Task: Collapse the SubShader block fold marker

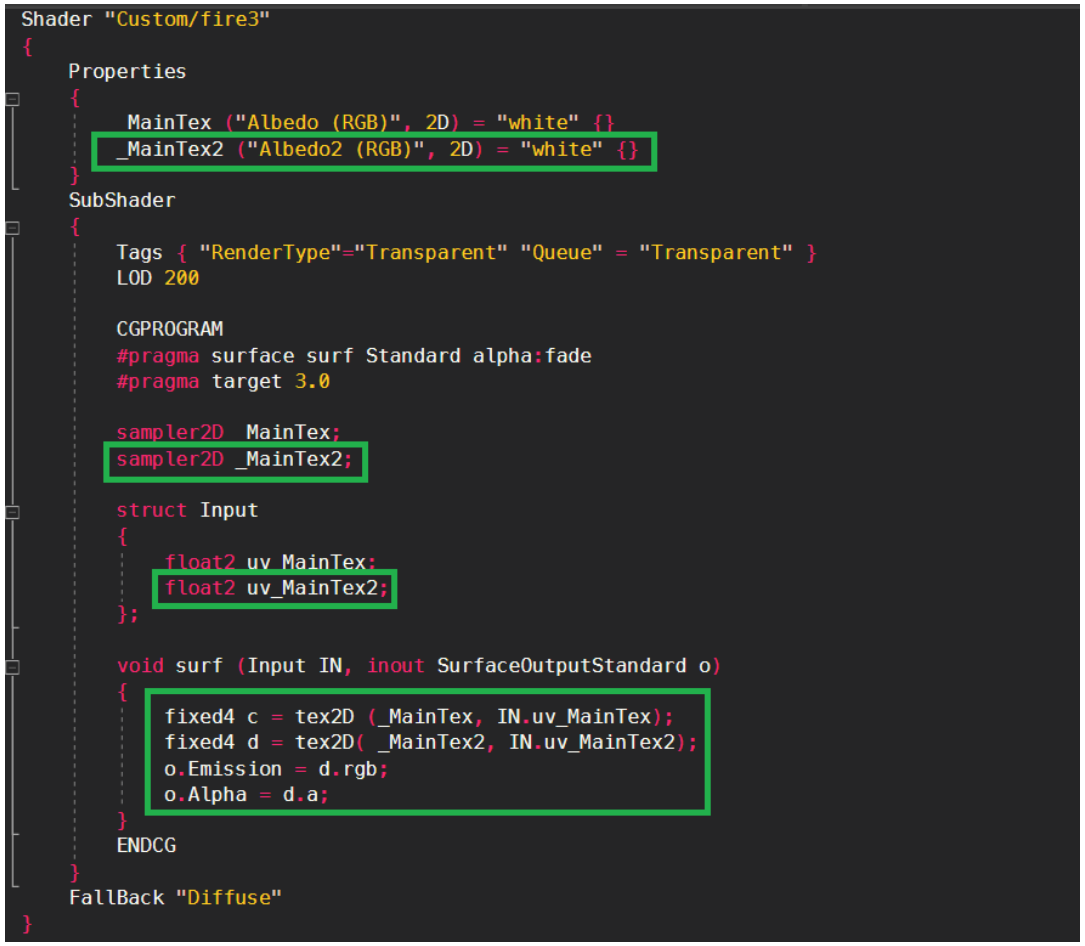Action: [x=12, y=228]
